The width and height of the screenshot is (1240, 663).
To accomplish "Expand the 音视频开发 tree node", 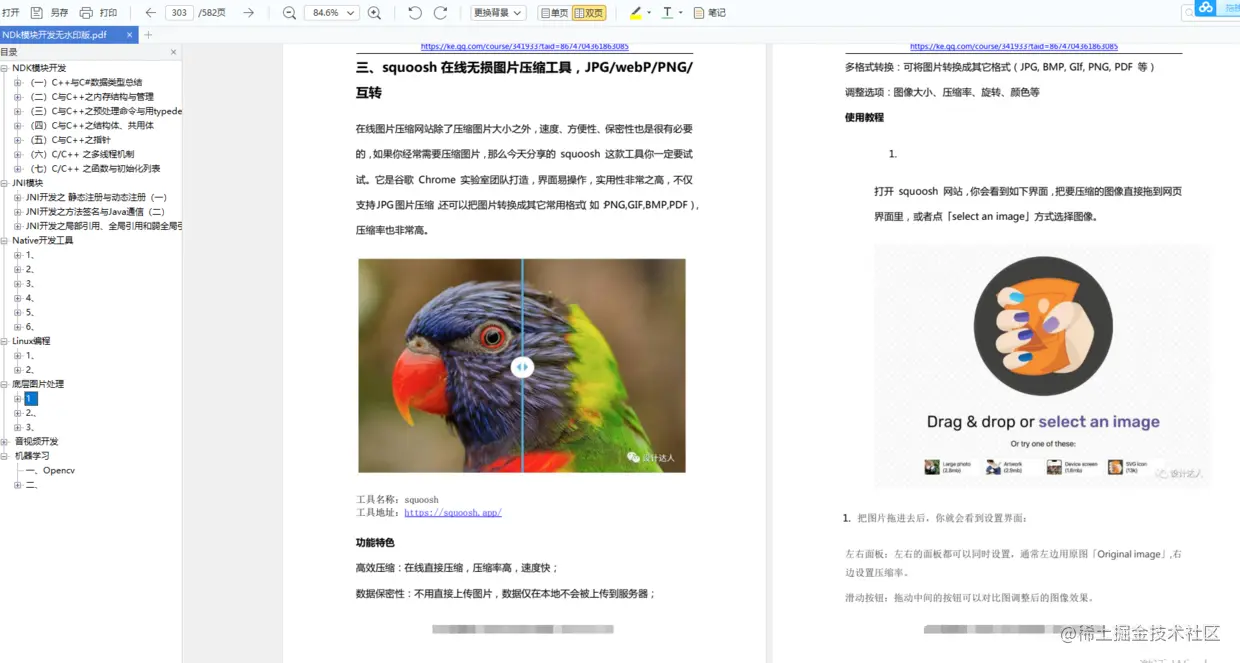I will coord(4,441).
